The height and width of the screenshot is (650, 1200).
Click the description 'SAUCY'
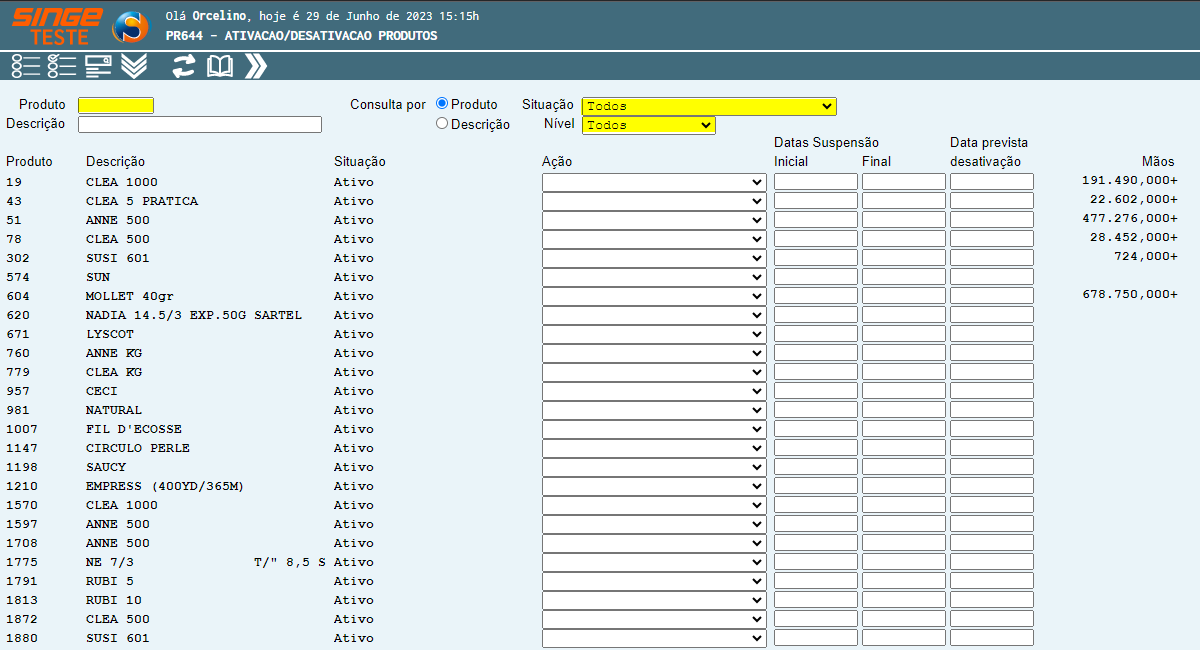point(106,467)
